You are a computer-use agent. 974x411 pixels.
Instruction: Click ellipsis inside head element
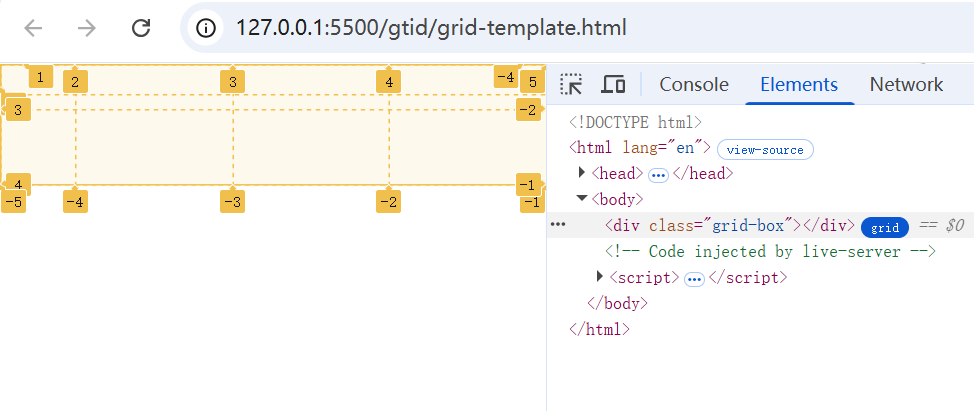point(658,176)
